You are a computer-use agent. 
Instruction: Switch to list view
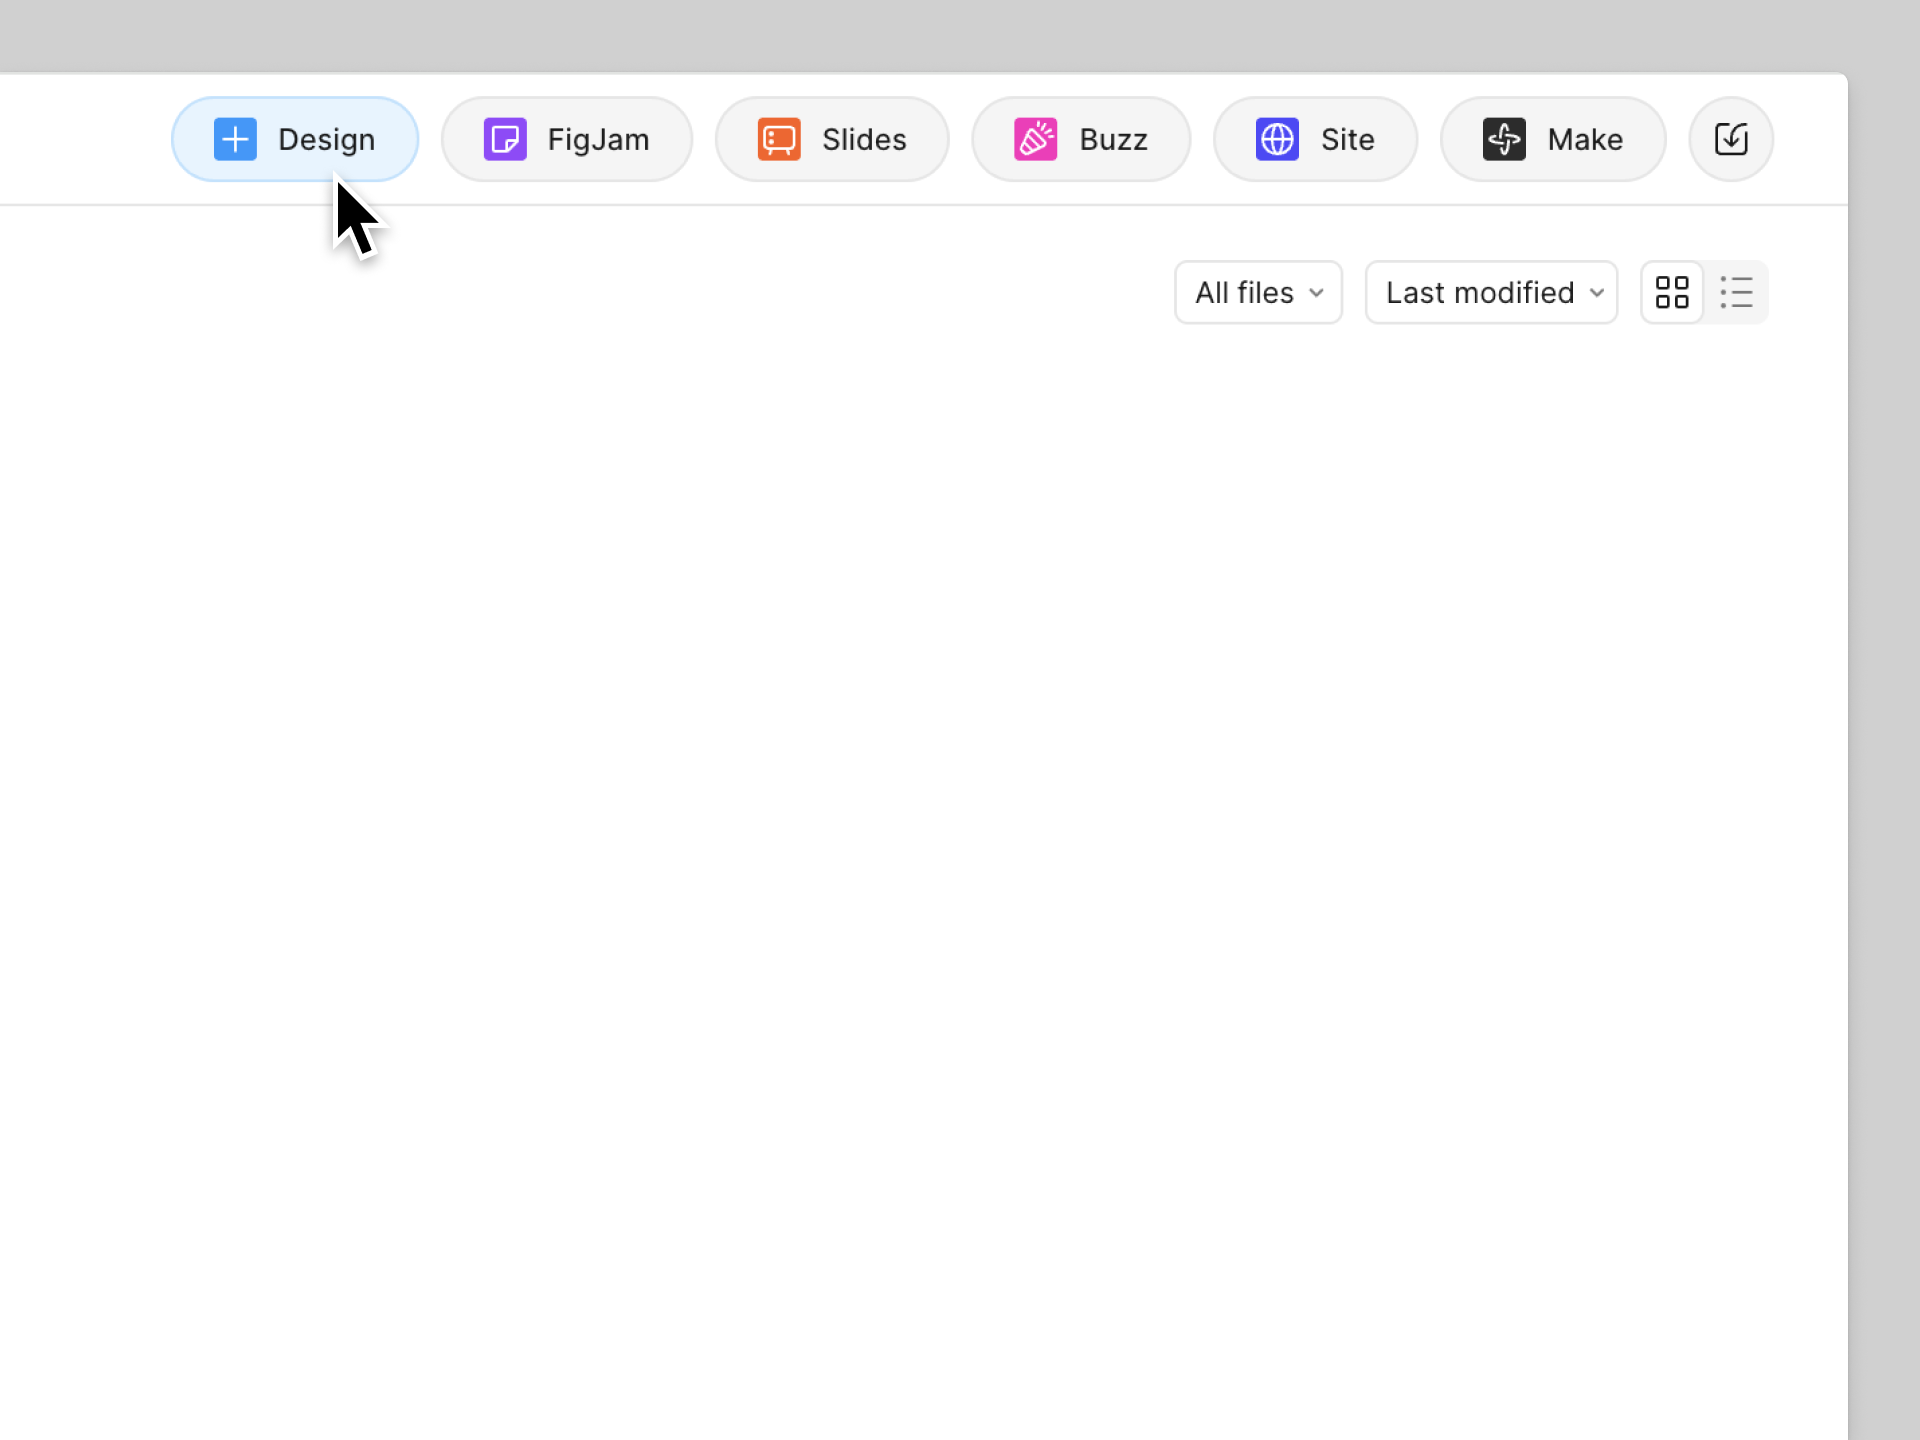(x=1736, y=292)
